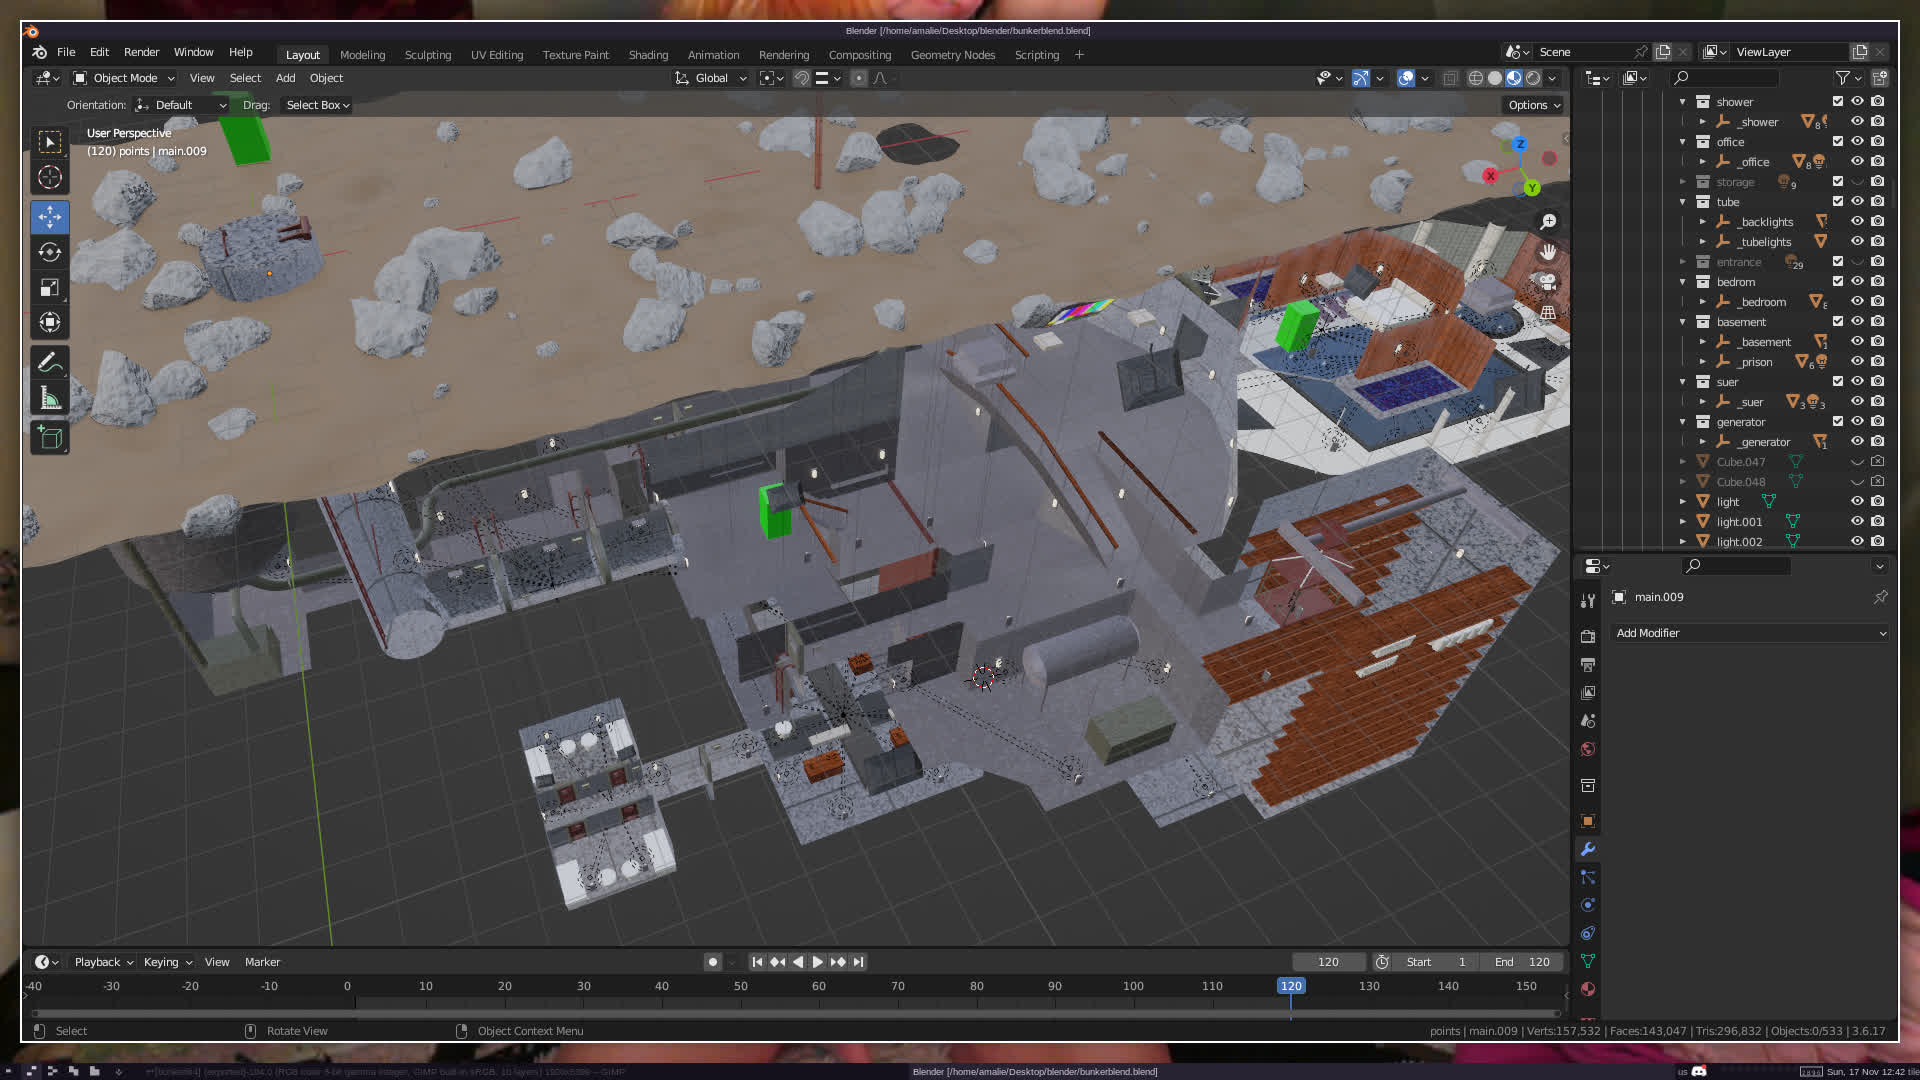Click the End frame field
This screenshot has height=1080, width=1920.
pos(1521,962)
